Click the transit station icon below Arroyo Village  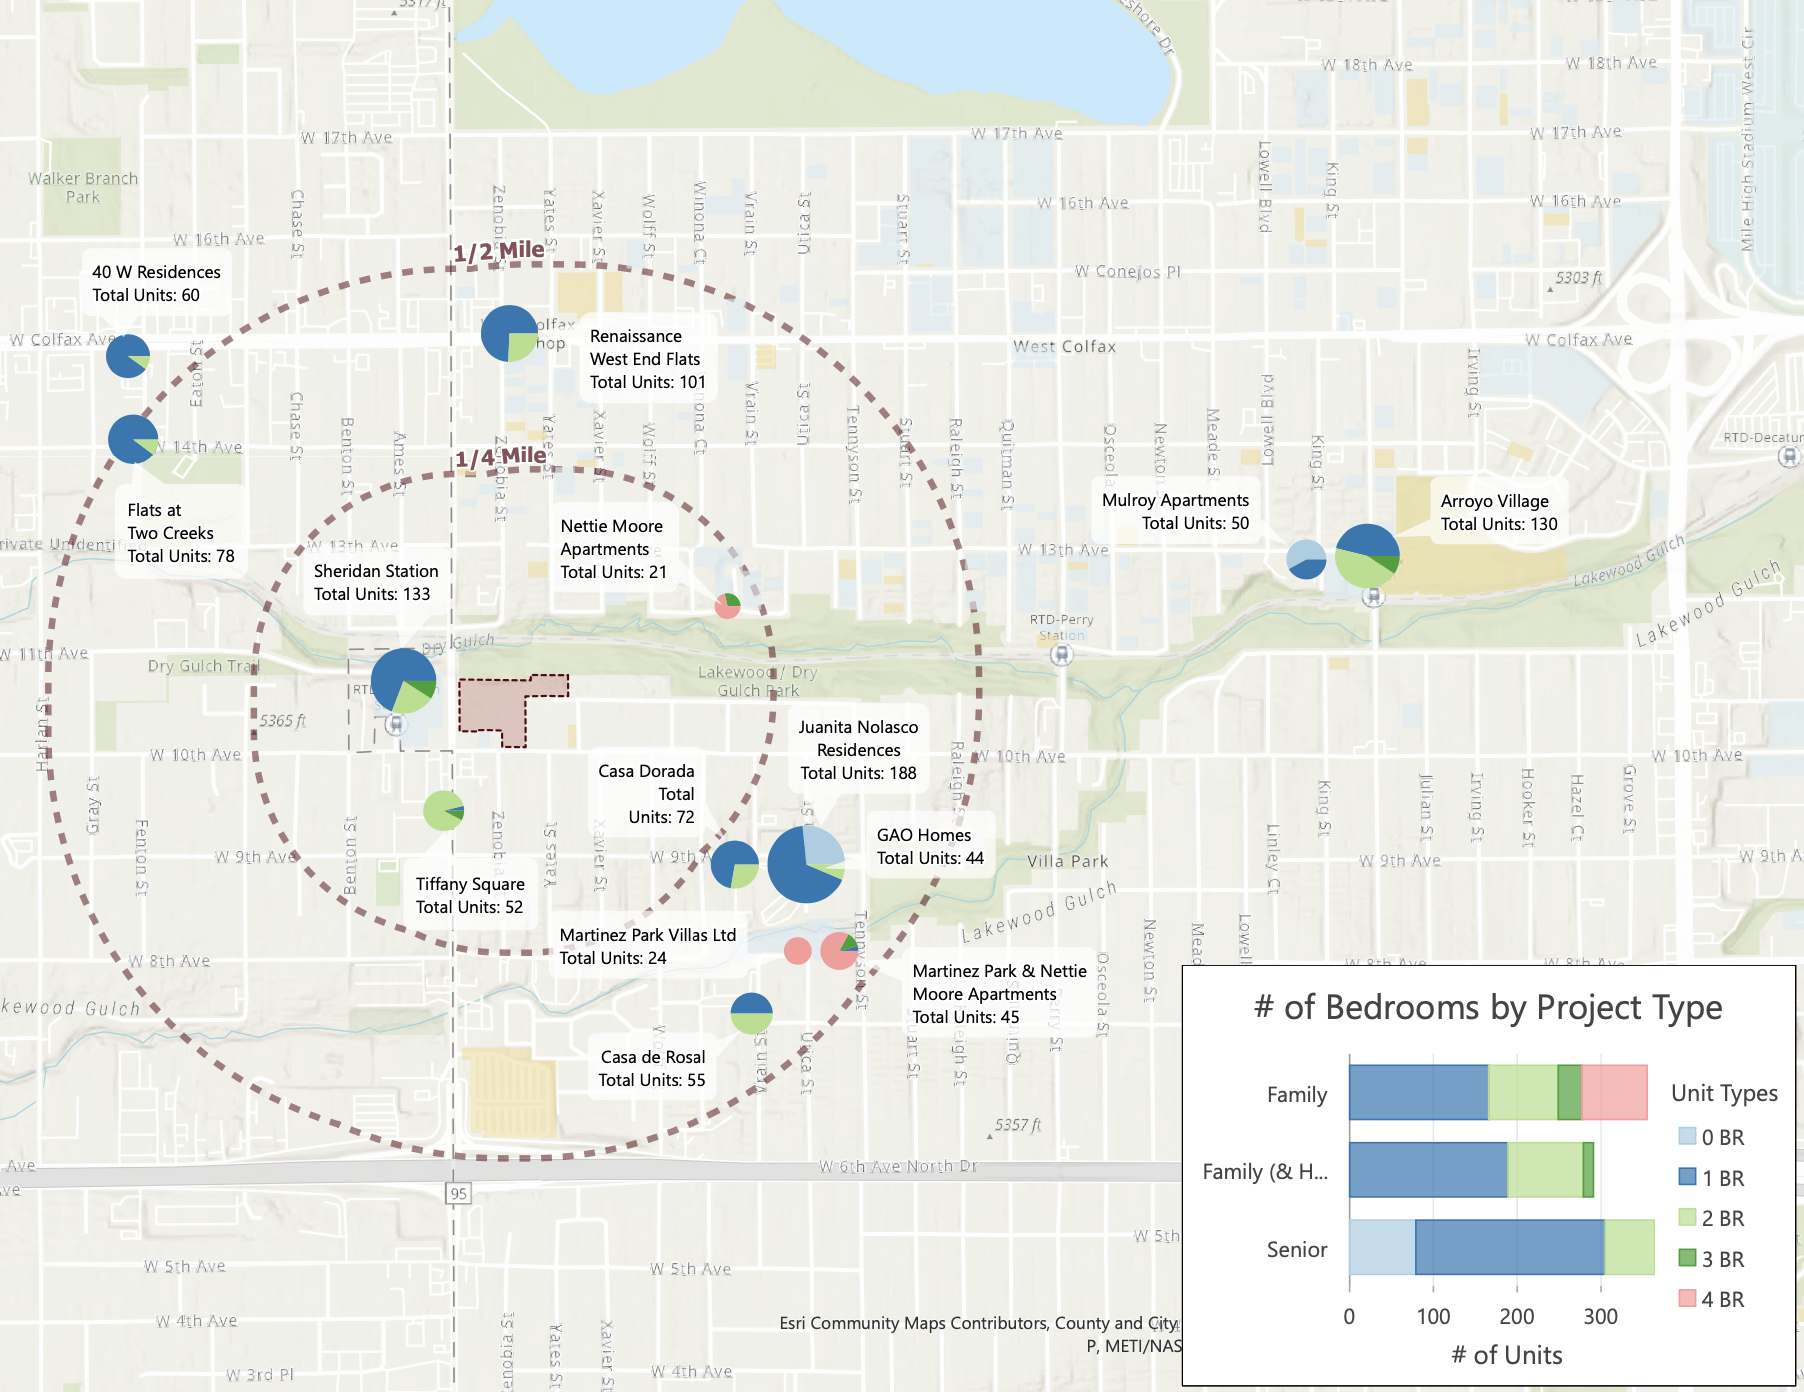coord(1374,597)
